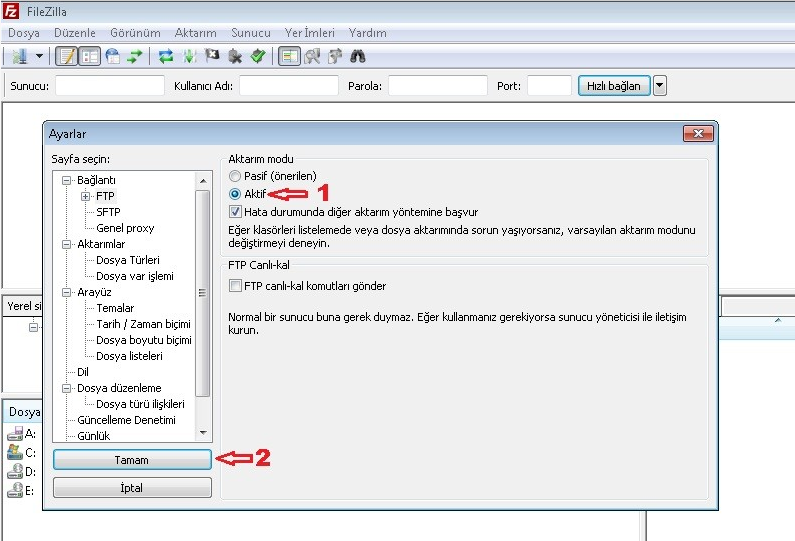Open the Sunucu menu
Viewport: 795px width, 541px height.
click(250, 33)
